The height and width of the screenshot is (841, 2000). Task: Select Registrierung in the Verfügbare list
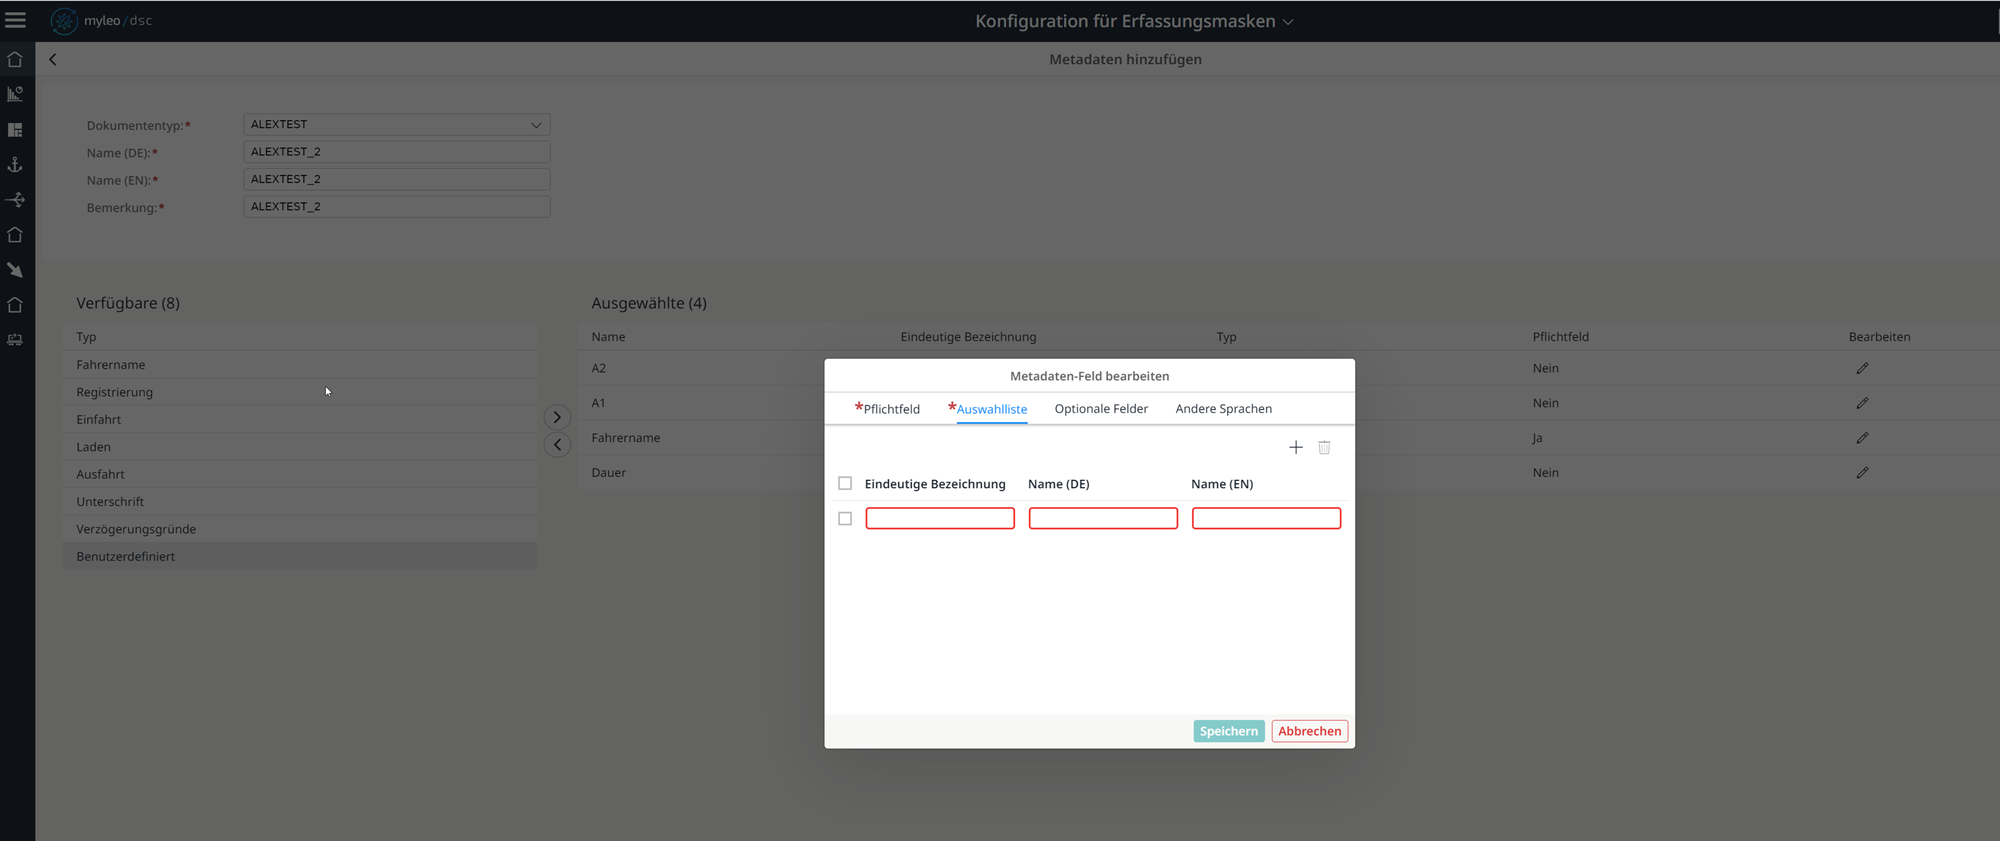point(300,392)
